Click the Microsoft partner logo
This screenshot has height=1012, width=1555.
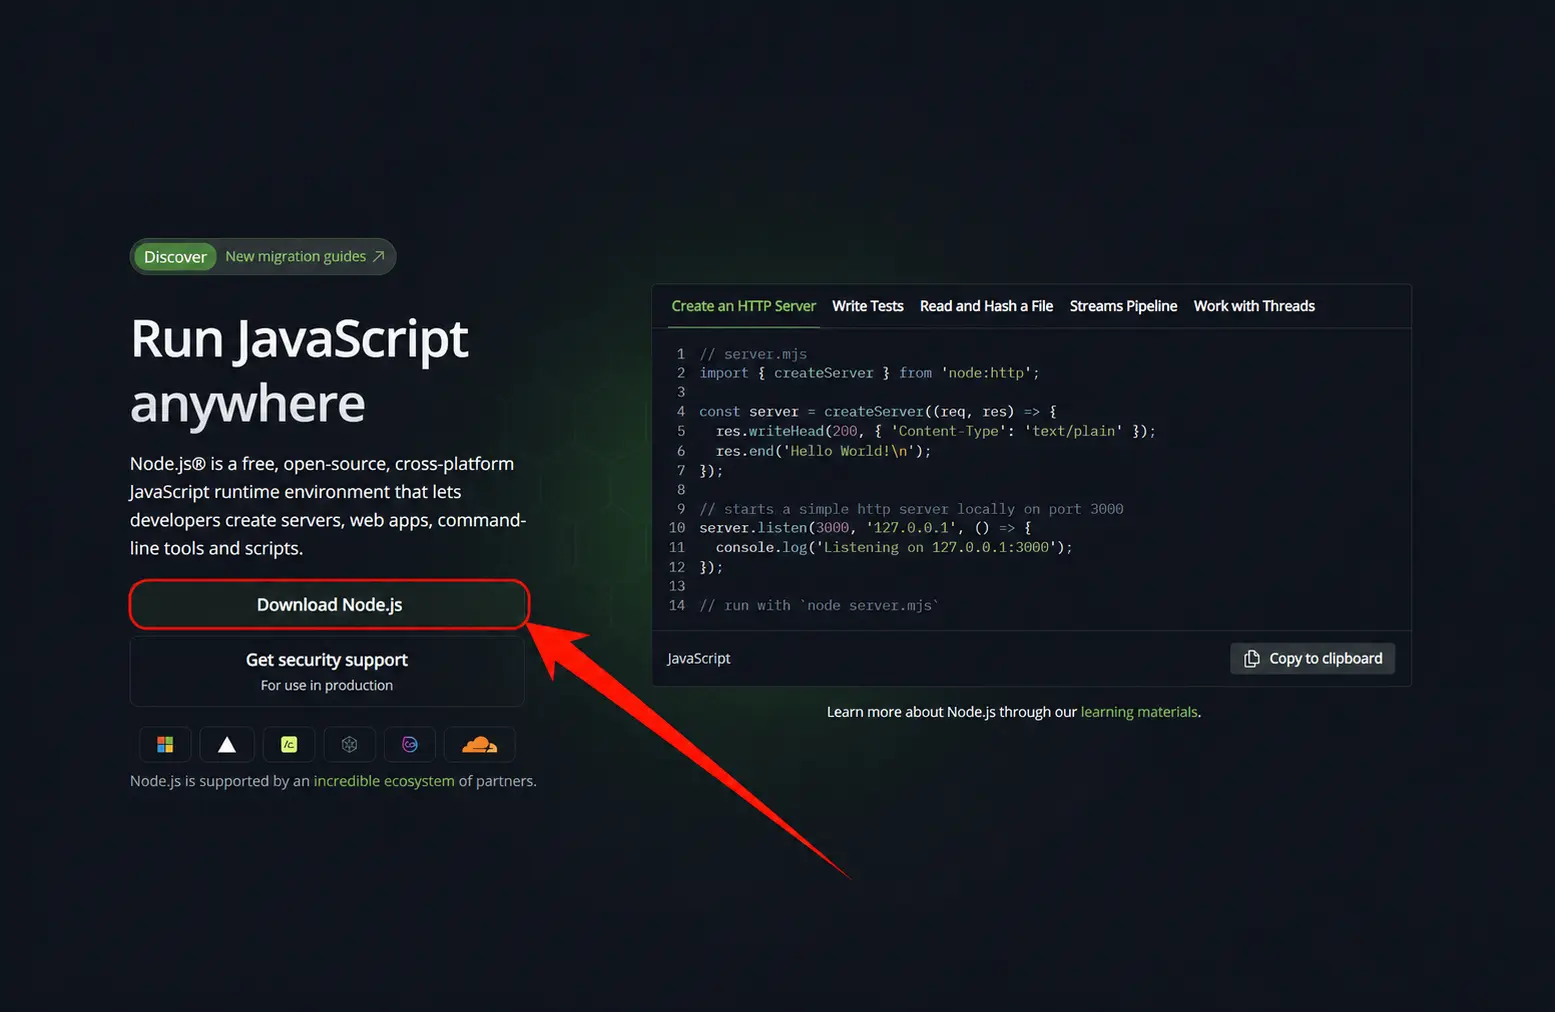tap(165, 744)
